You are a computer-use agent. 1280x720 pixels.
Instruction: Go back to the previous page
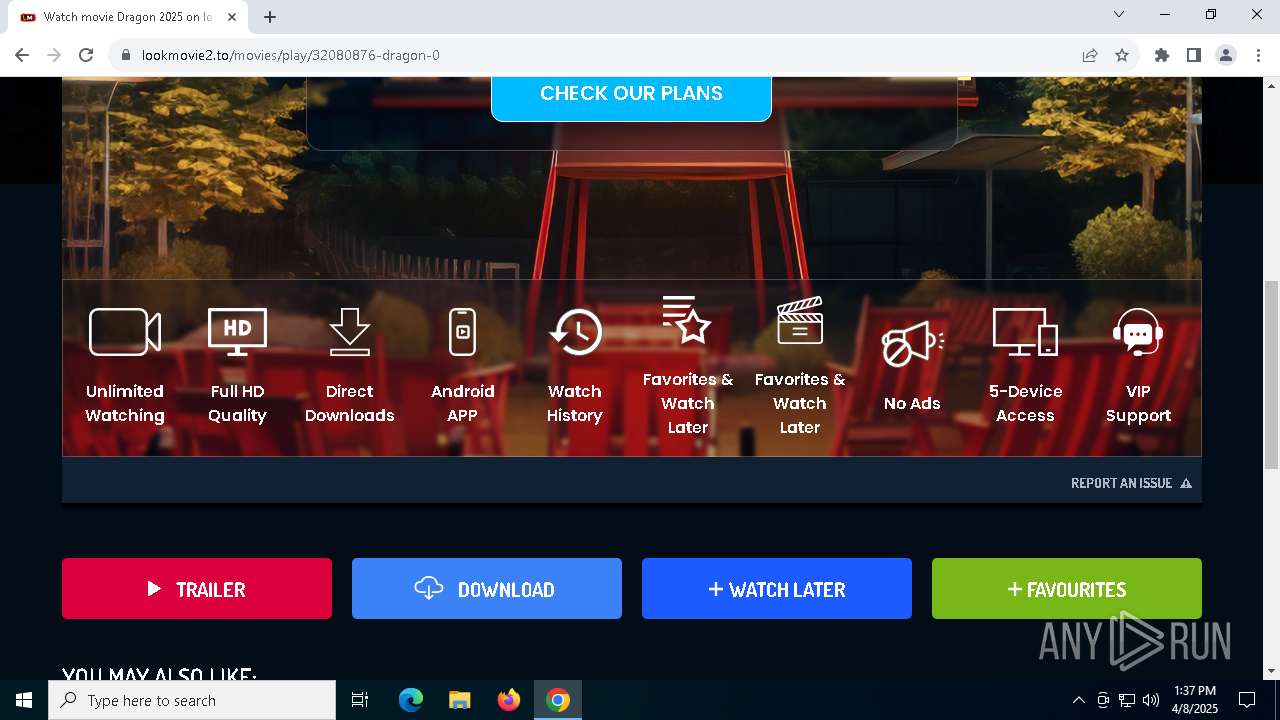point(22,55)
